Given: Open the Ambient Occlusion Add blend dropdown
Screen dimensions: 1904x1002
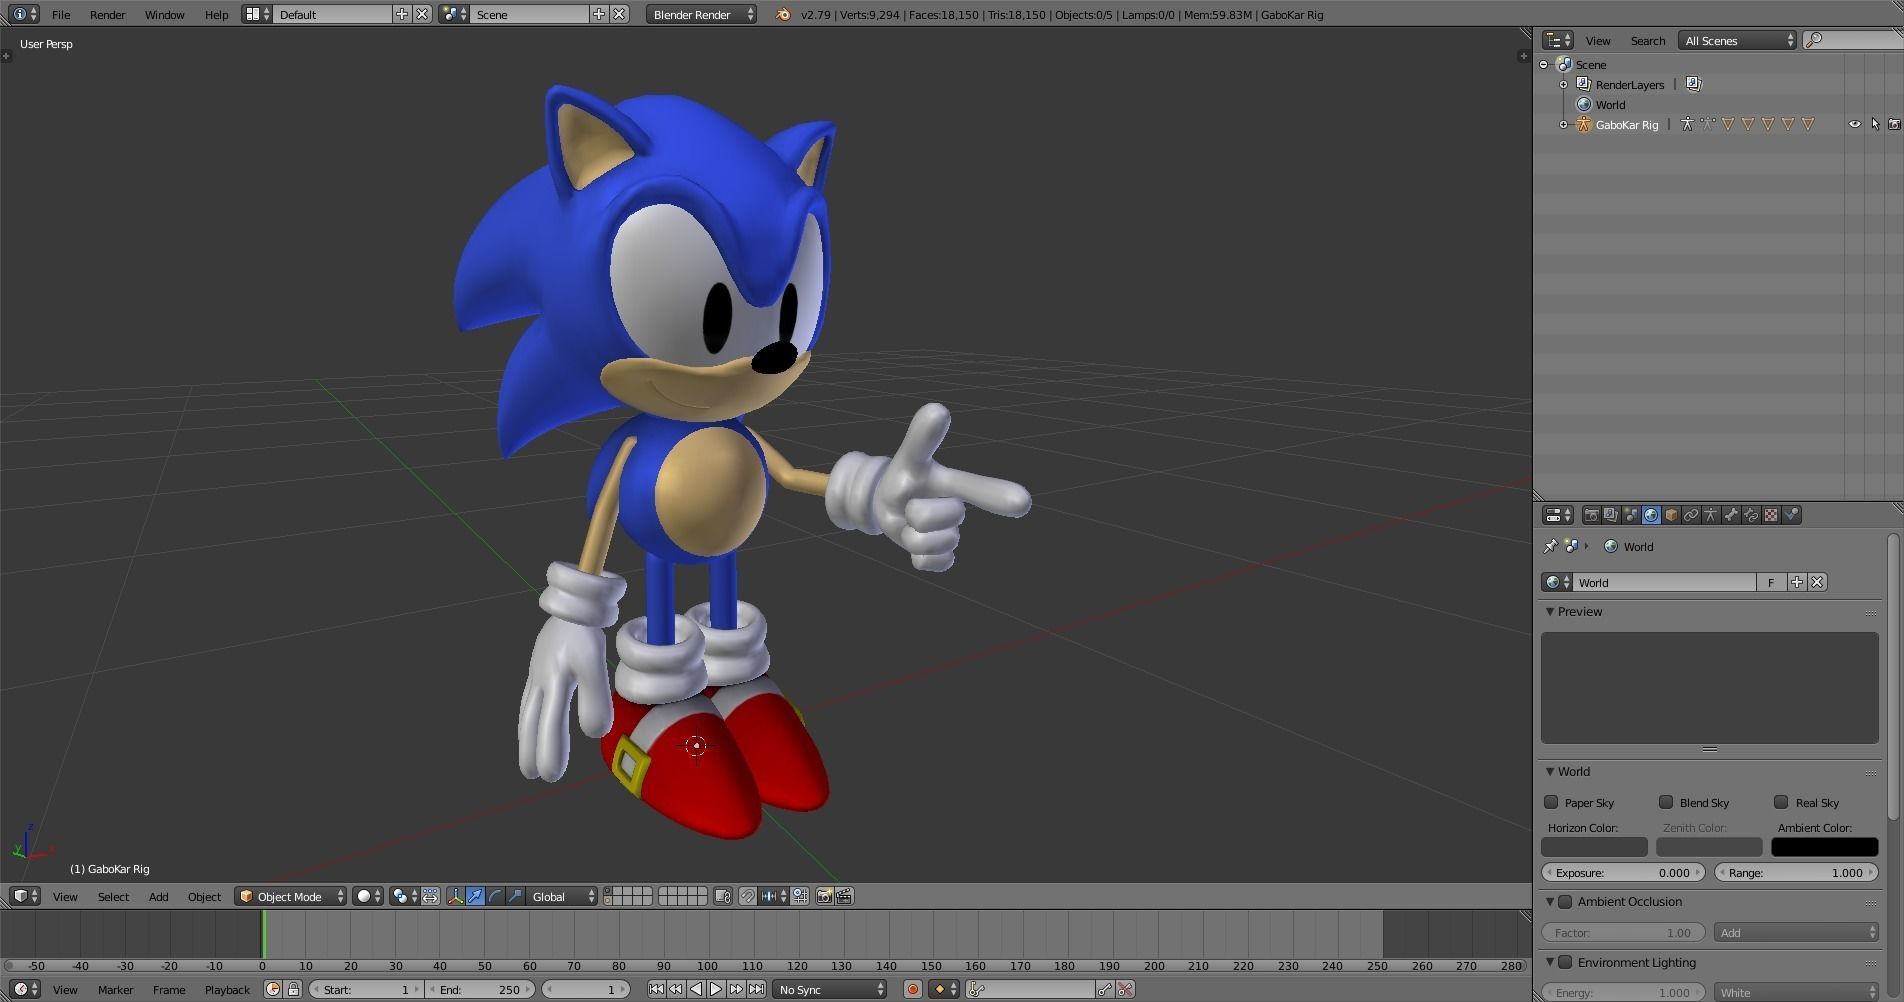Looking at the screenshot, I should [x=1797, y=932].
